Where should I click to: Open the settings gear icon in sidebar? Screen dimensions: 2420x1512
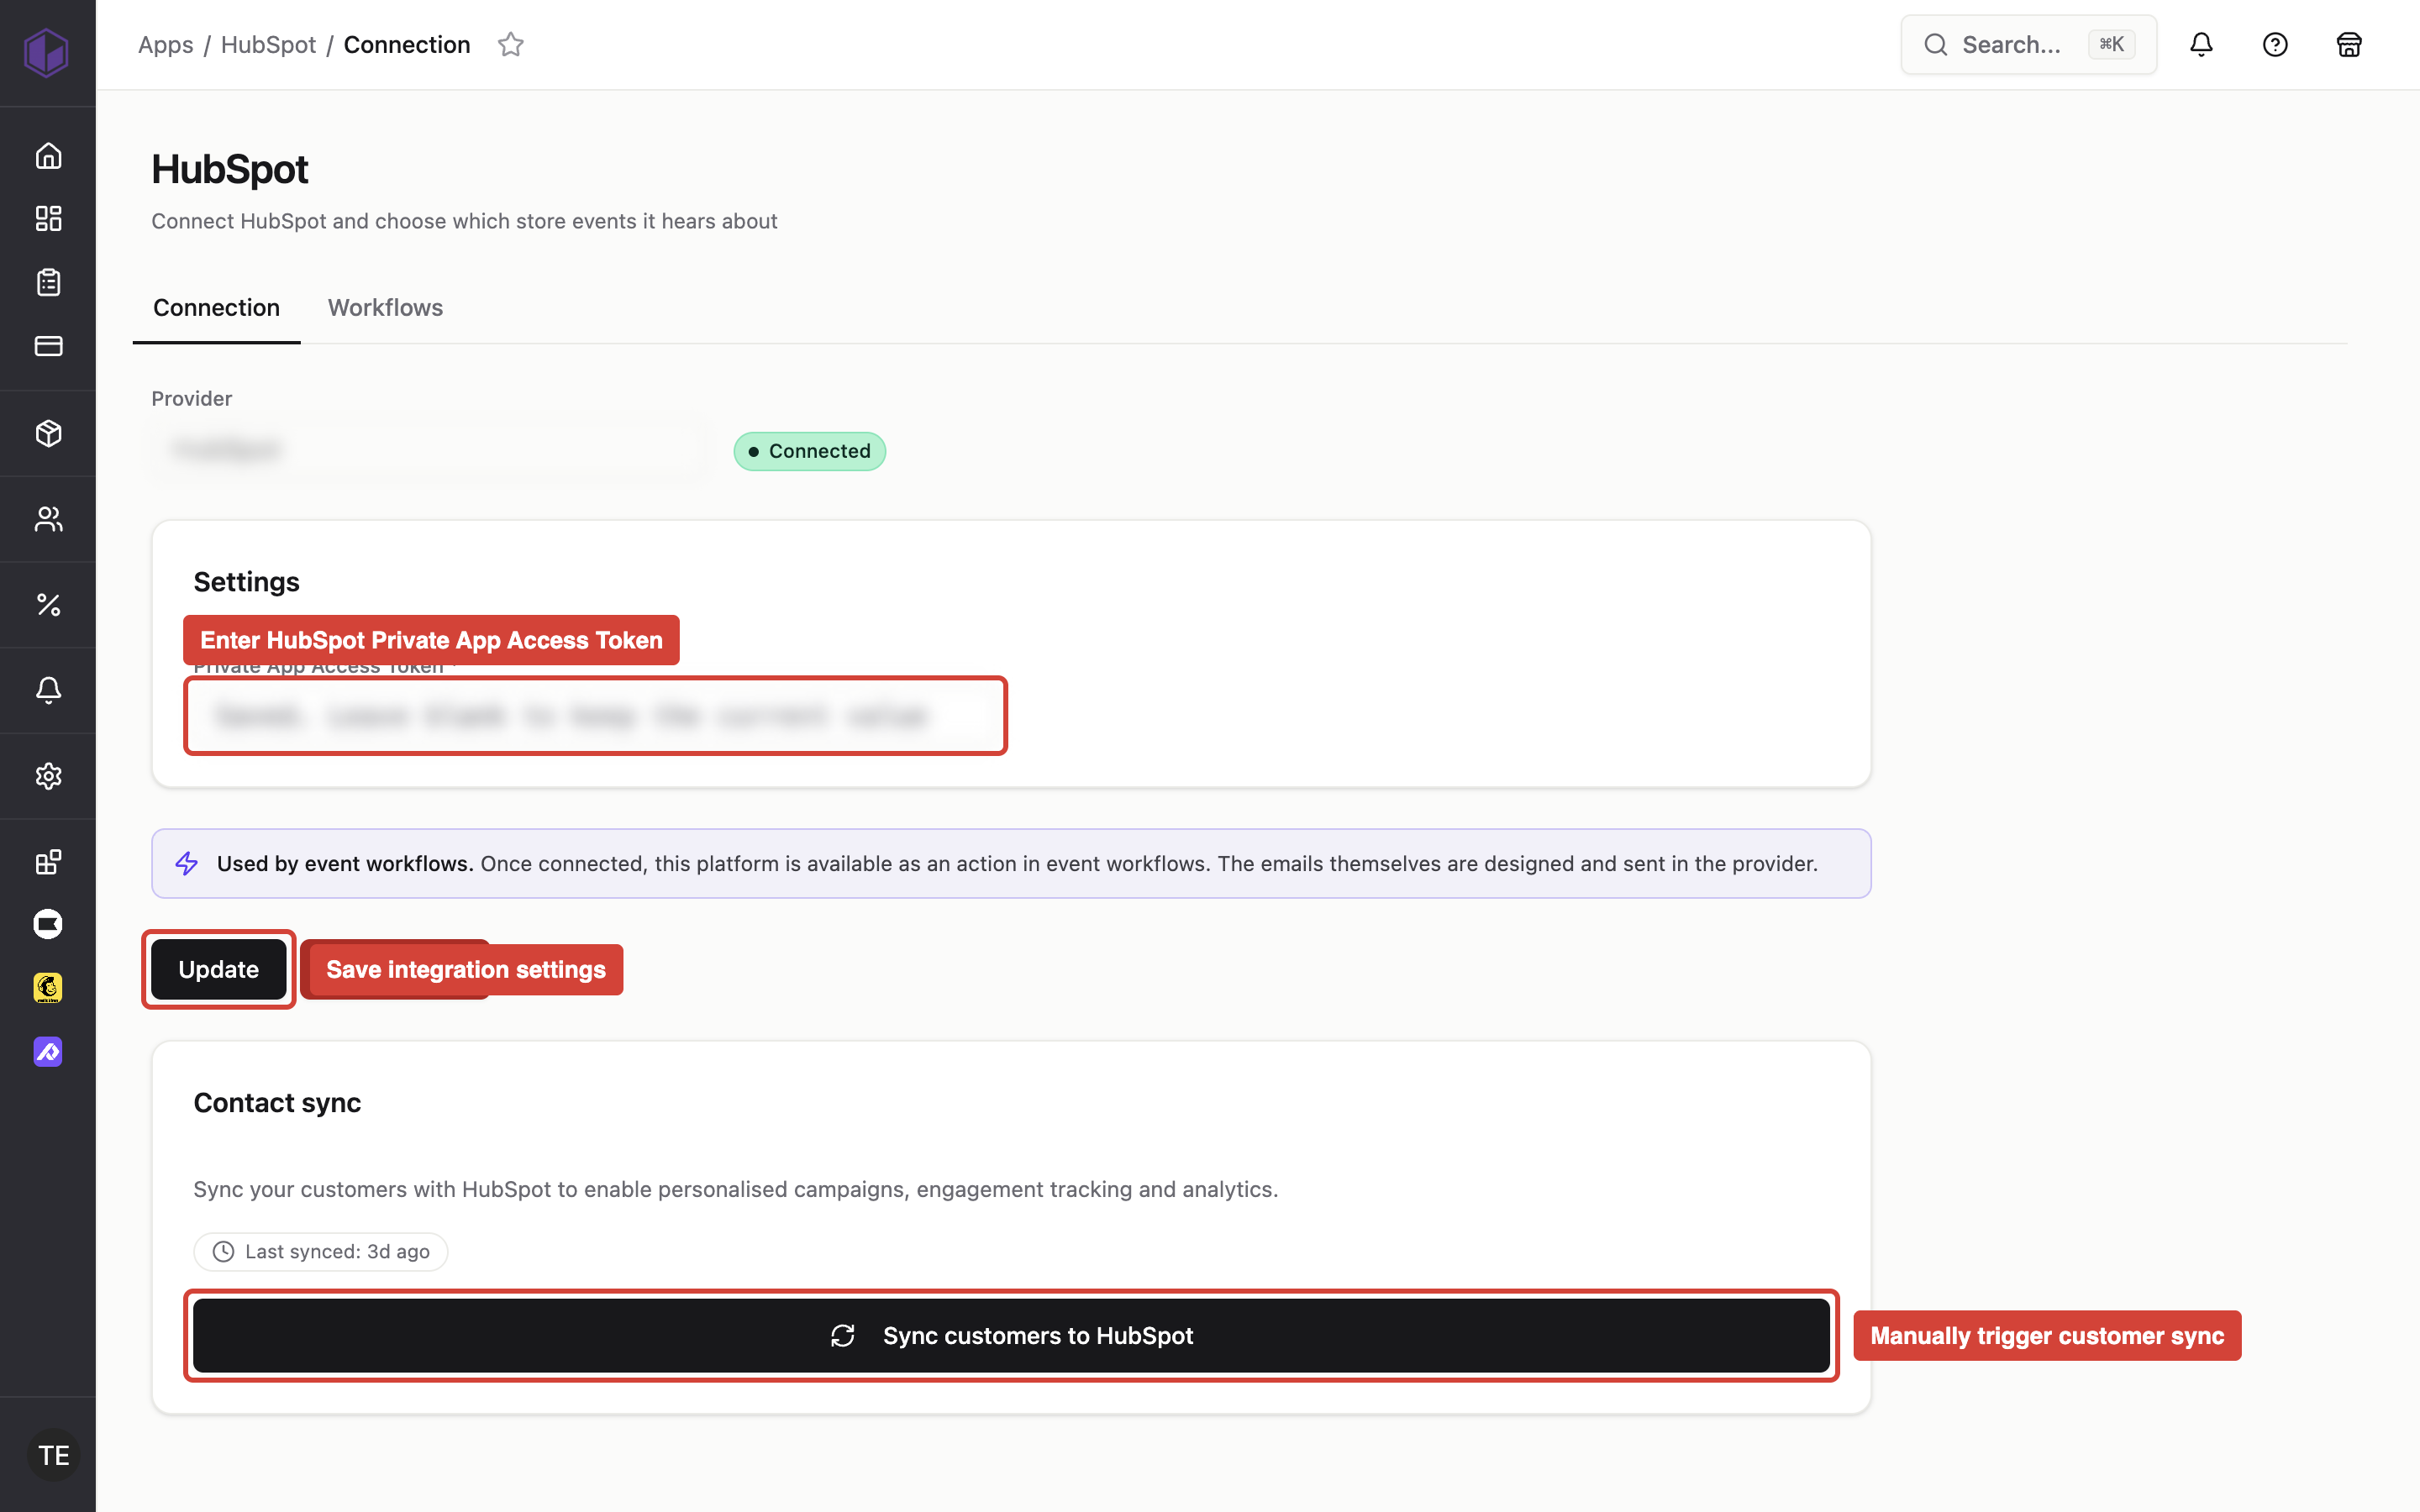[x=48, y=776]
